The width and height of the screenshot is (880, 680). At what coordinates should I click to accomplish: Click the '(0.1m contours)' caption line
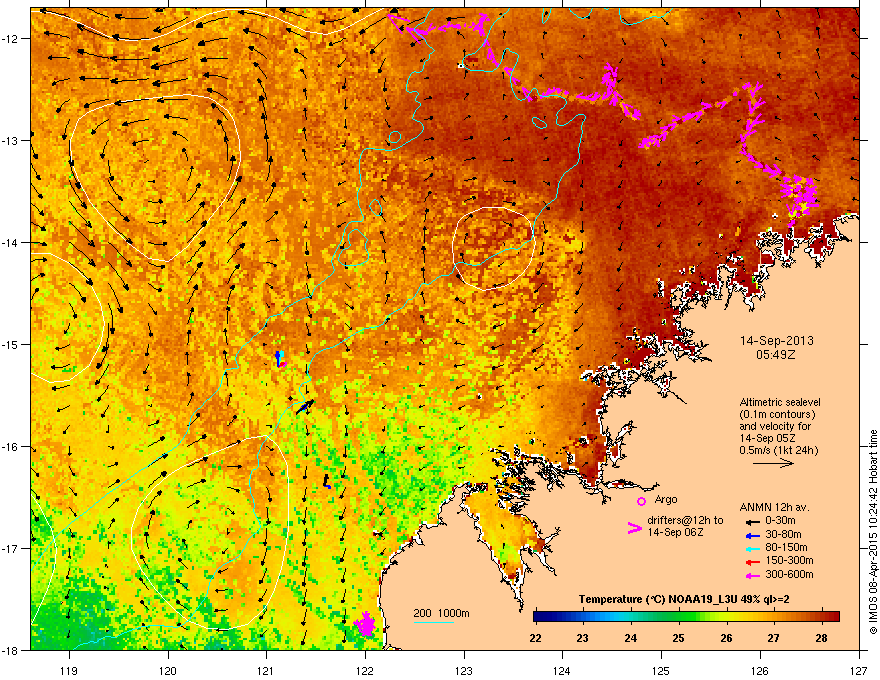click(777, 415)
